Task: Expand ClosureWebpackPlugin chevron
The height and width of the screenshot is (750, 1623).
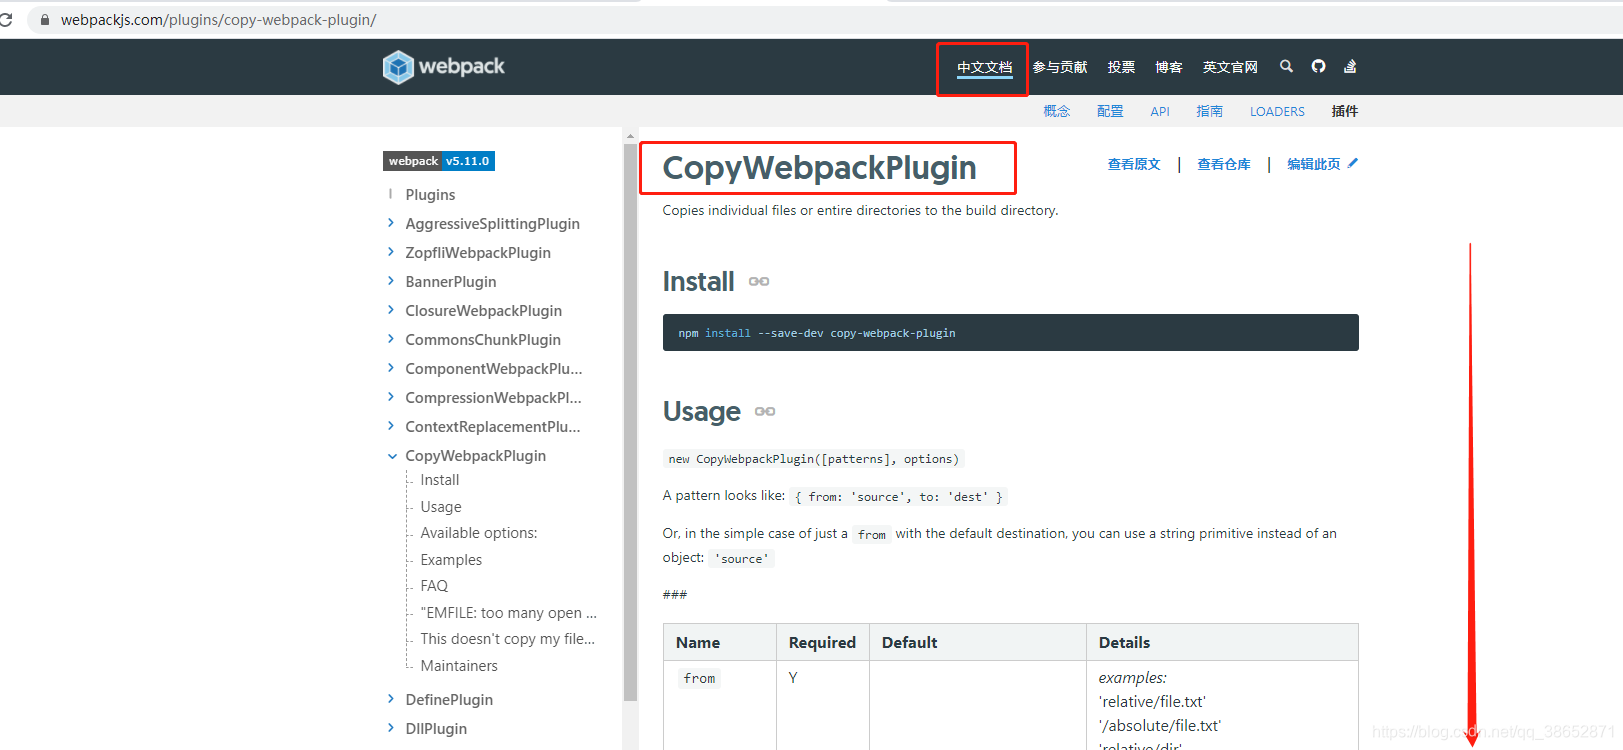Action: (391, 310)
